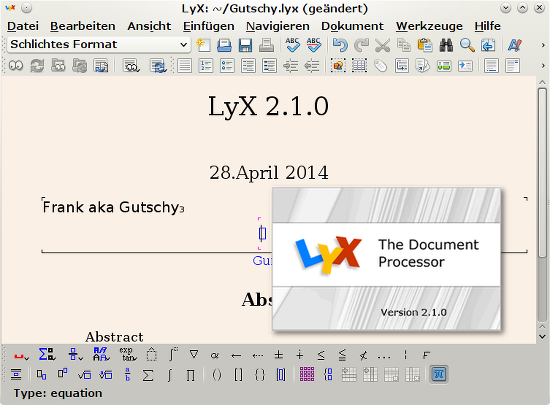Open the math fonts dropdown

coord(101,355)
